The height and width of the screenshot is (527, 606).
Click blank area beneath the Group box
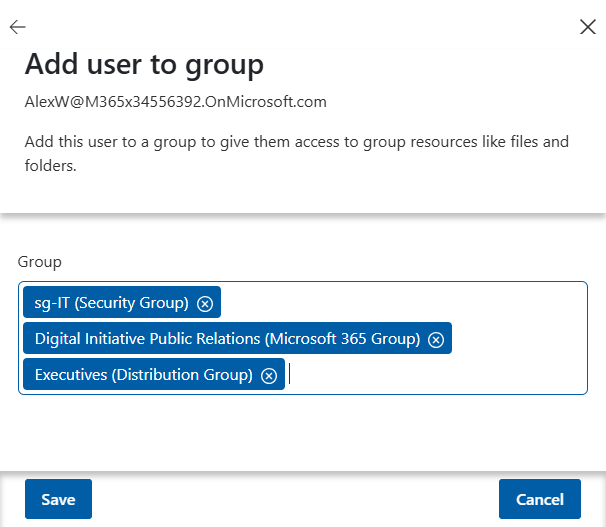(x=300, y=430)
